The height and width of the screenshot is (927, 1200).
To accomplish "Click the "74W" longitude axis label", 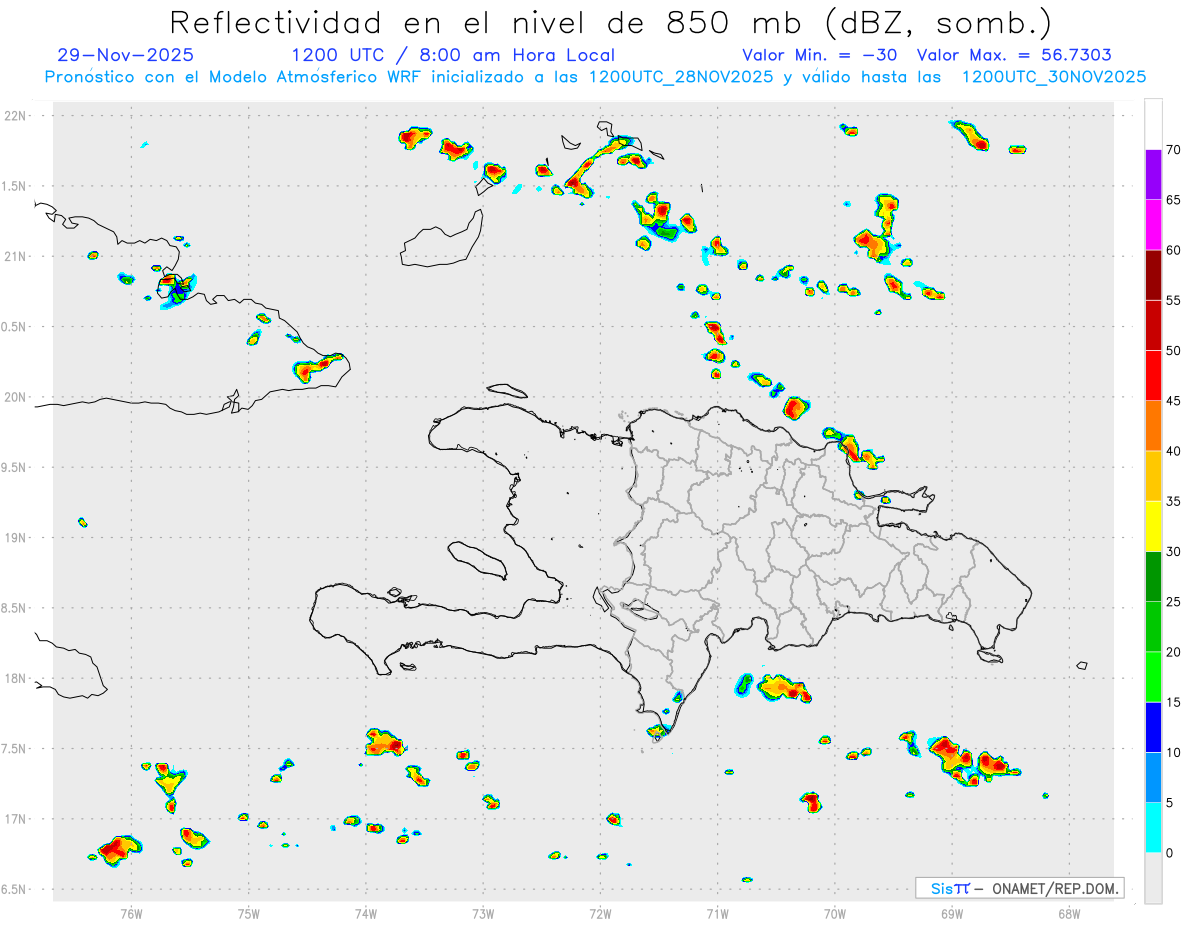I will [x=366, y=913].
